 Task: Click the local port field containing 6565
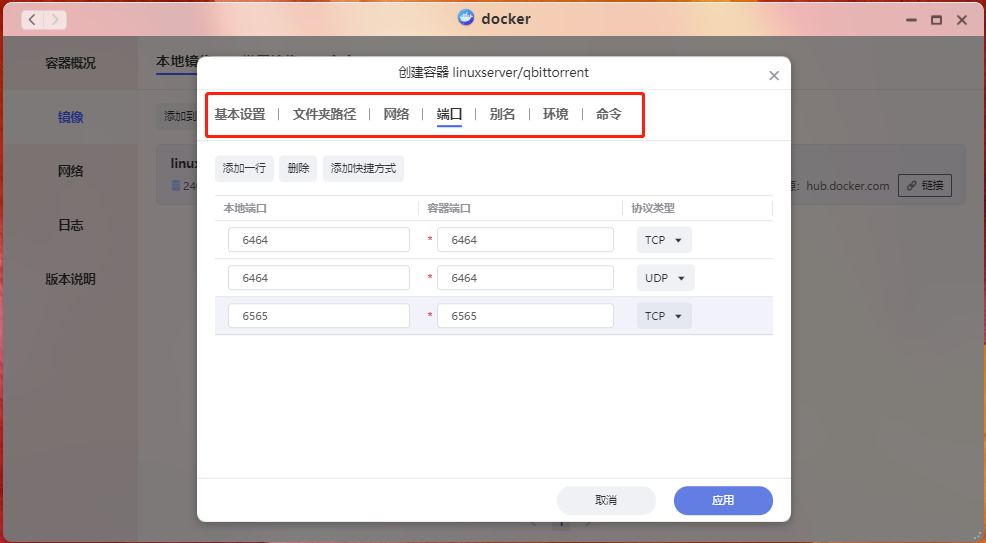point(318,316)
